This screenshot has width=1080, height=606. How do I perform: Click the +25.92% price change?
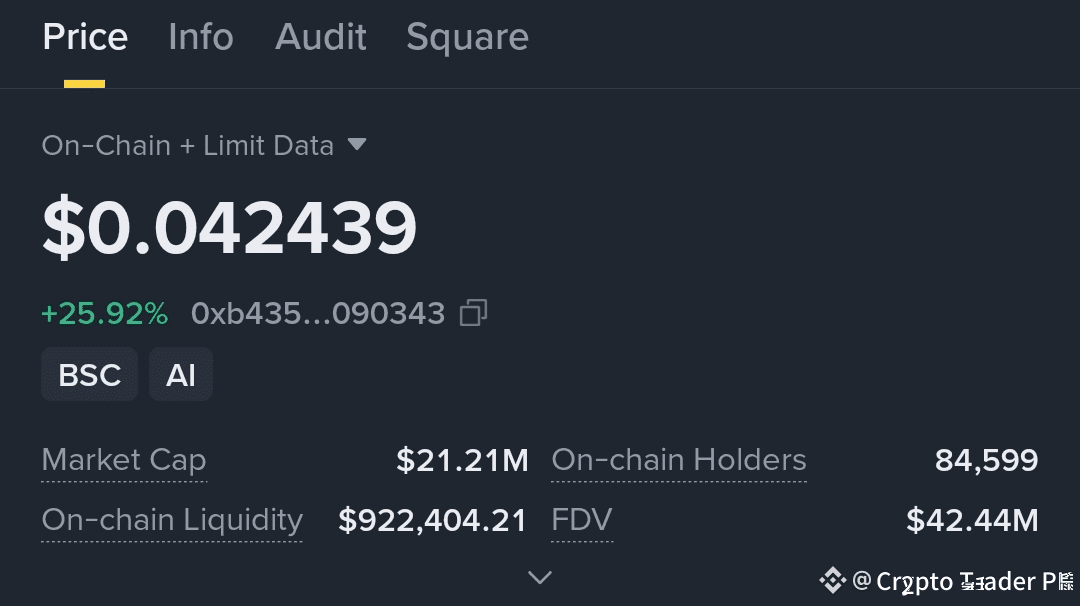105,314
